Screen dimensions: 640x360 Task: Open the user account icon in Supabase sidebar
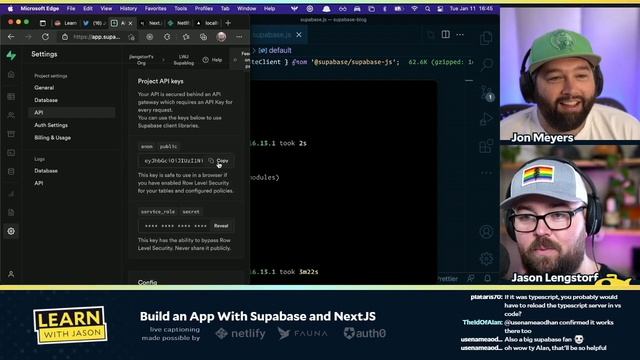pos(11,274)
